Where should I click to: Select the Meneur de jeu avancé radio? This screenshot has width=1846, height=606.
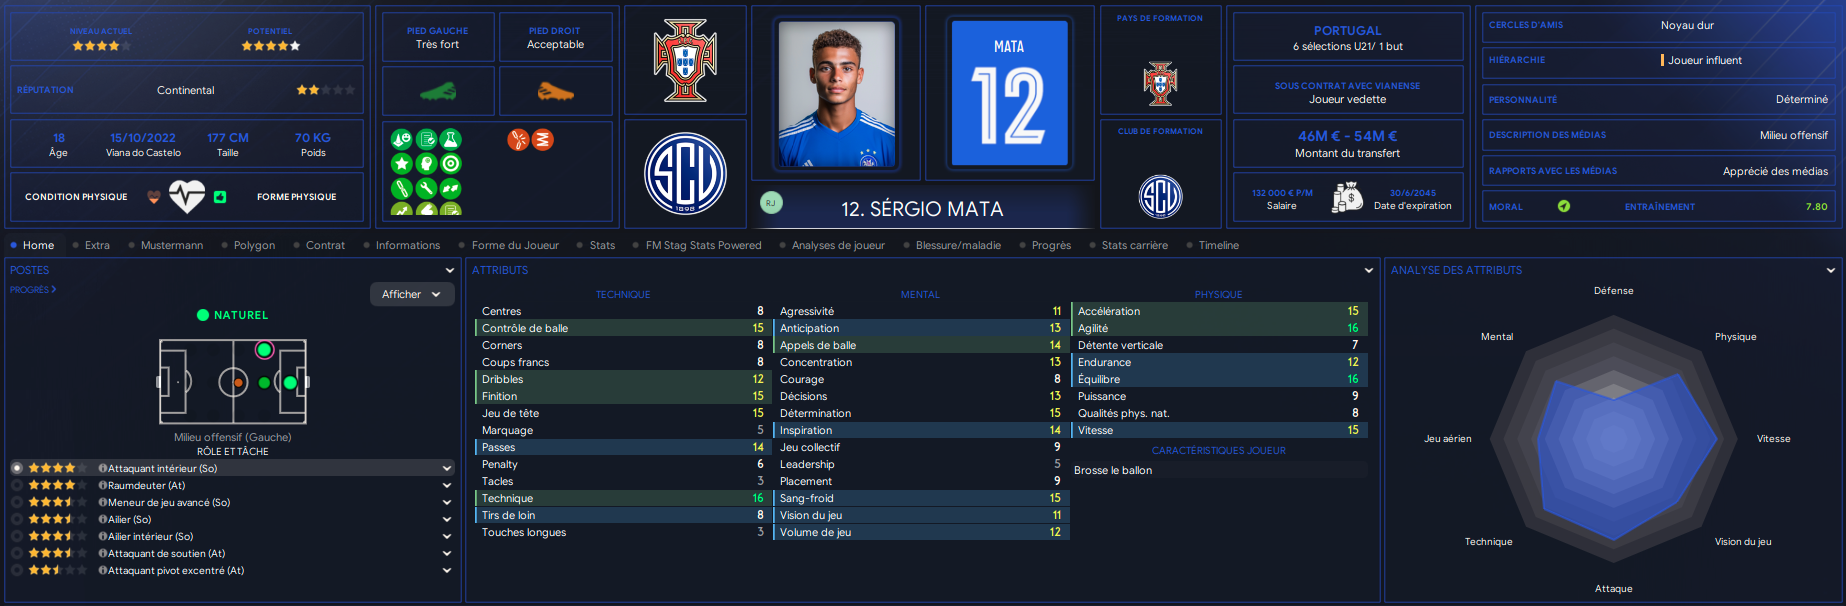click(17, 502)
